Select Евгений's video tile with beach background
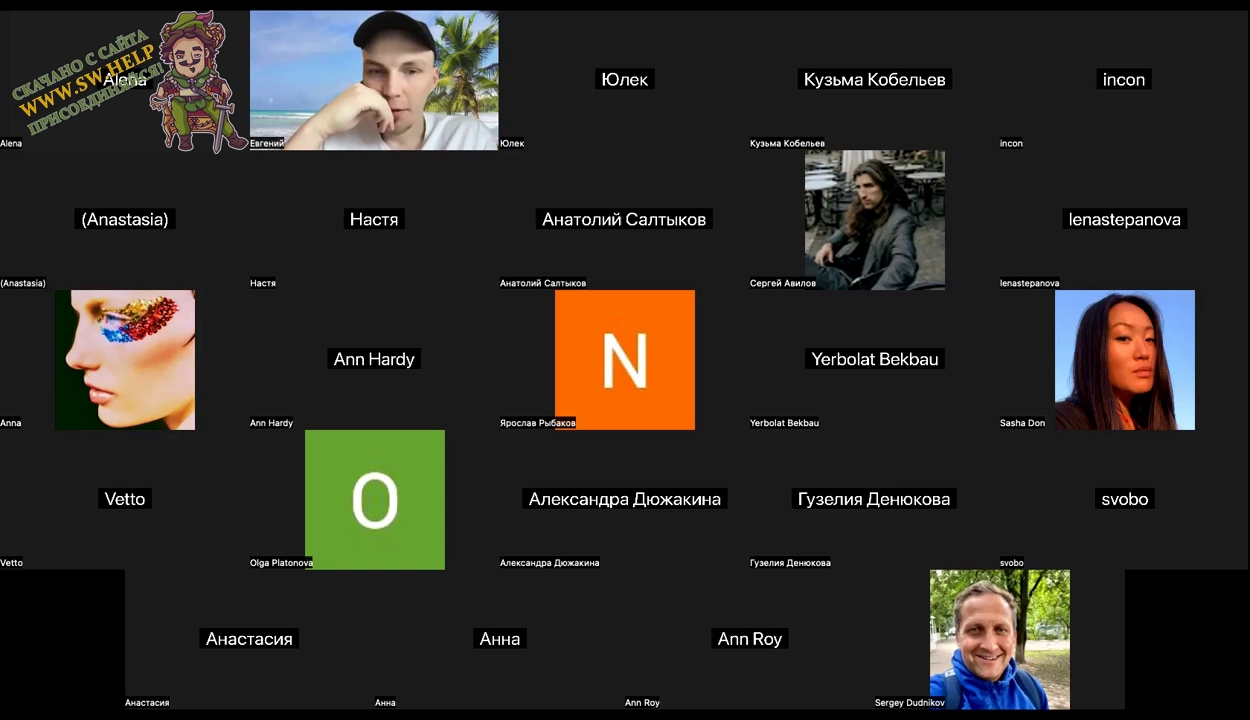This screenshot has height=720, width=1250. tap(374, 80)
